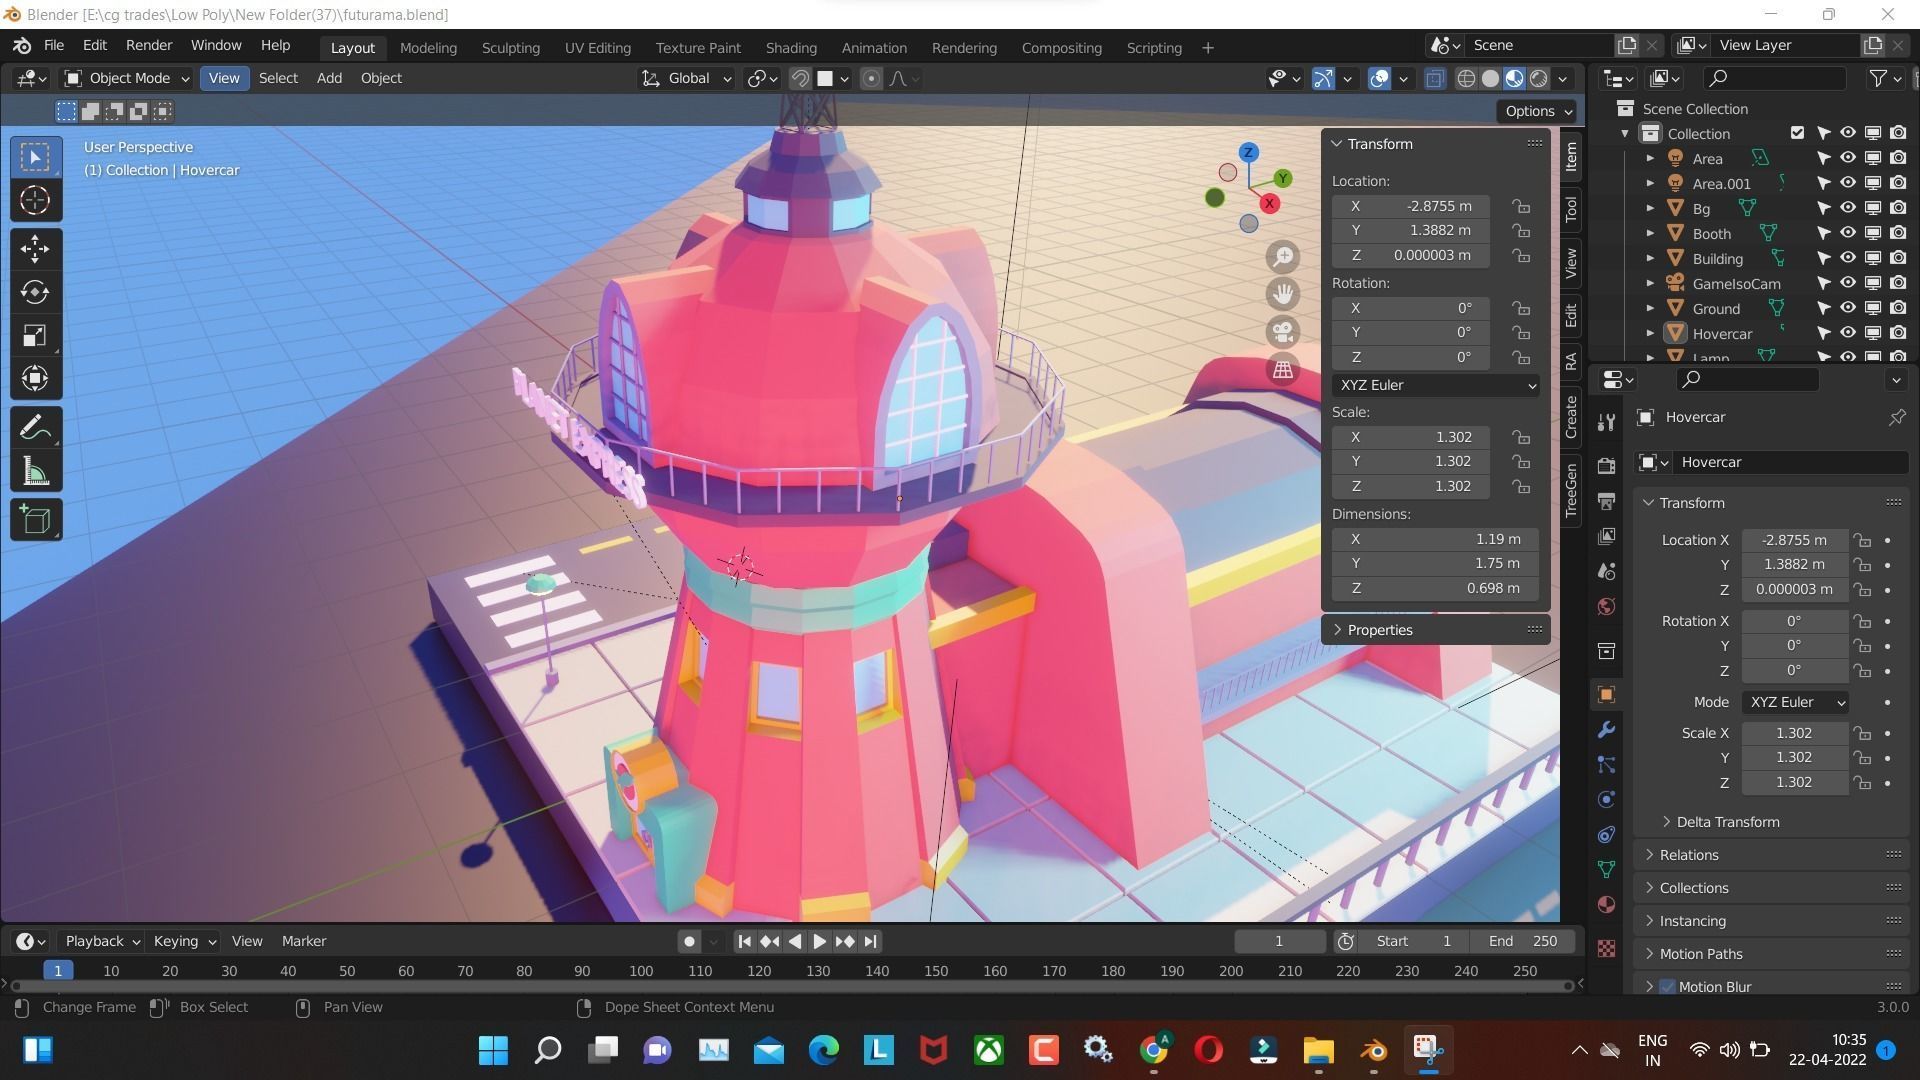Open the Tool sidebar tab

[x=1571, y=208]
